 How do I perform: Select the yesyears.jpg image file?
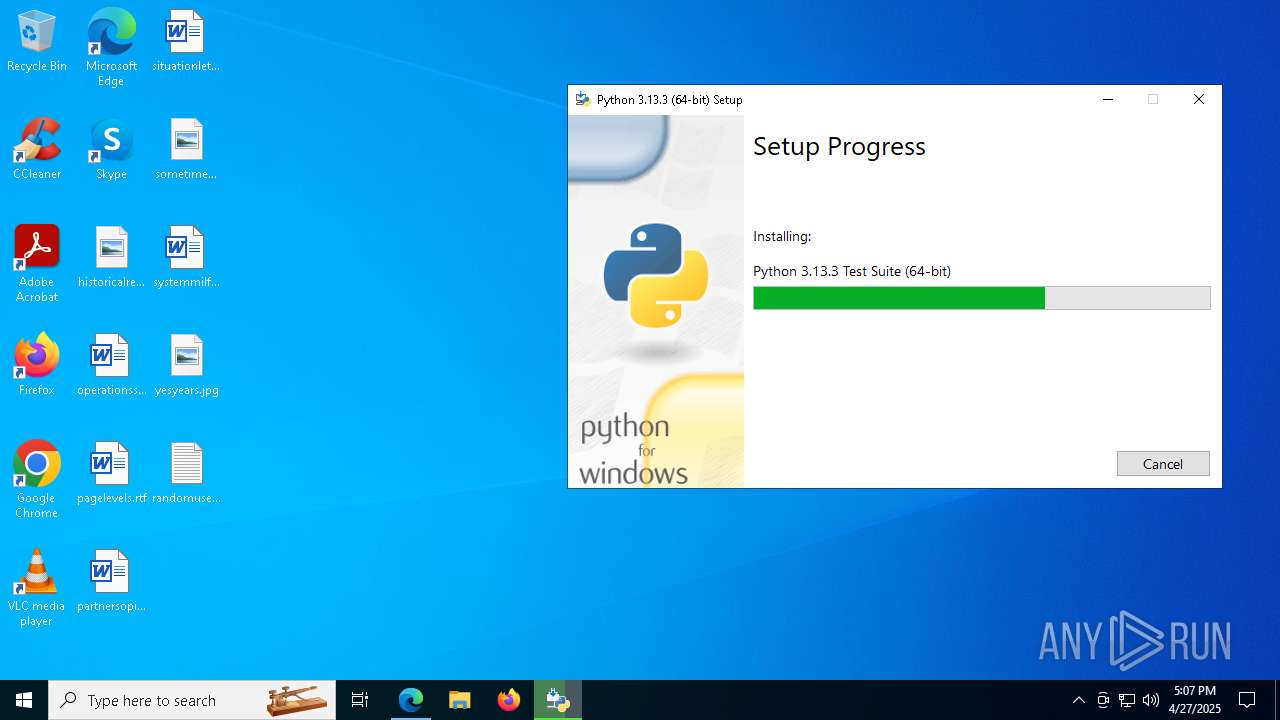[186, 365]
